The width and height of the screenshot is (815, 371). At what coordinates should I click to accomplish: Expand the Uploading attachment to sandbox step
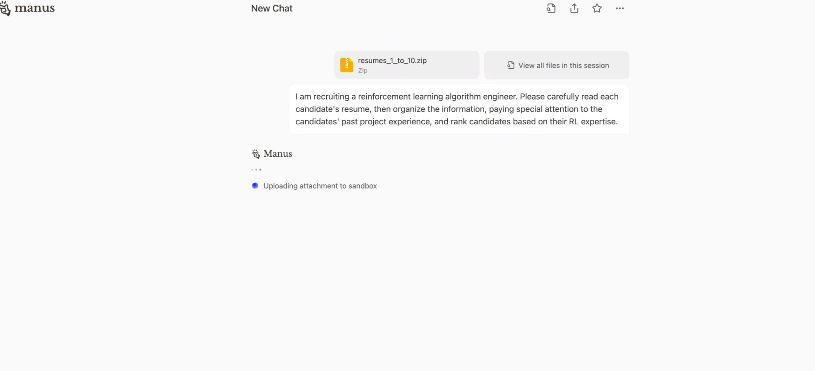(320, 186)
